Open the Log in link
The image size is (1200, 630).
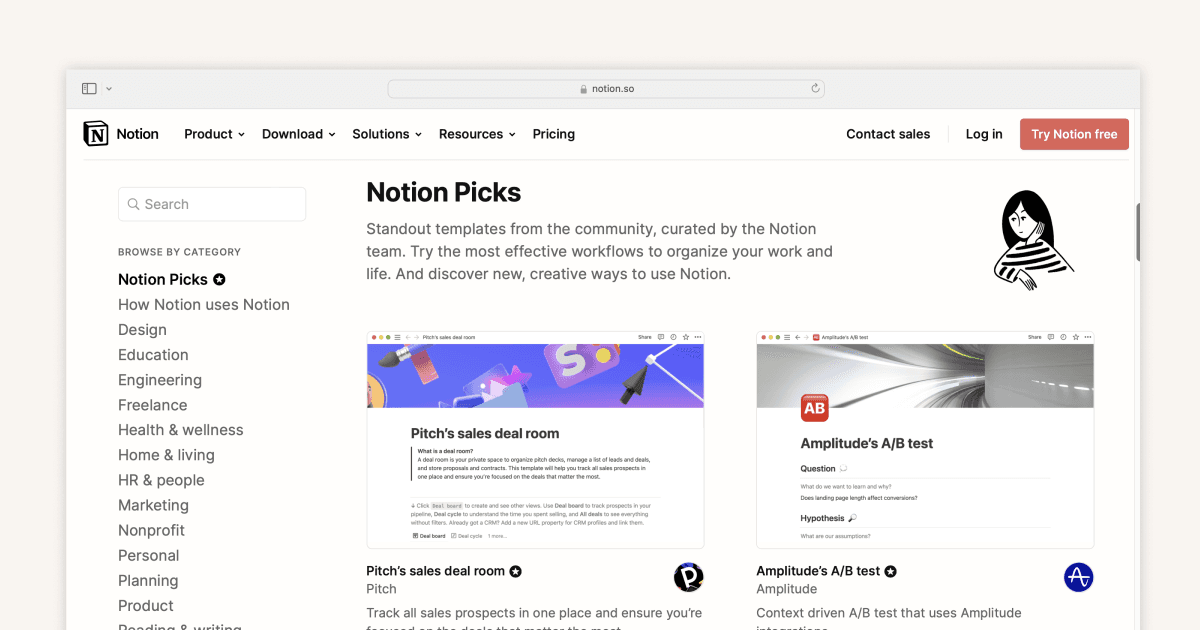click(983, 133)
